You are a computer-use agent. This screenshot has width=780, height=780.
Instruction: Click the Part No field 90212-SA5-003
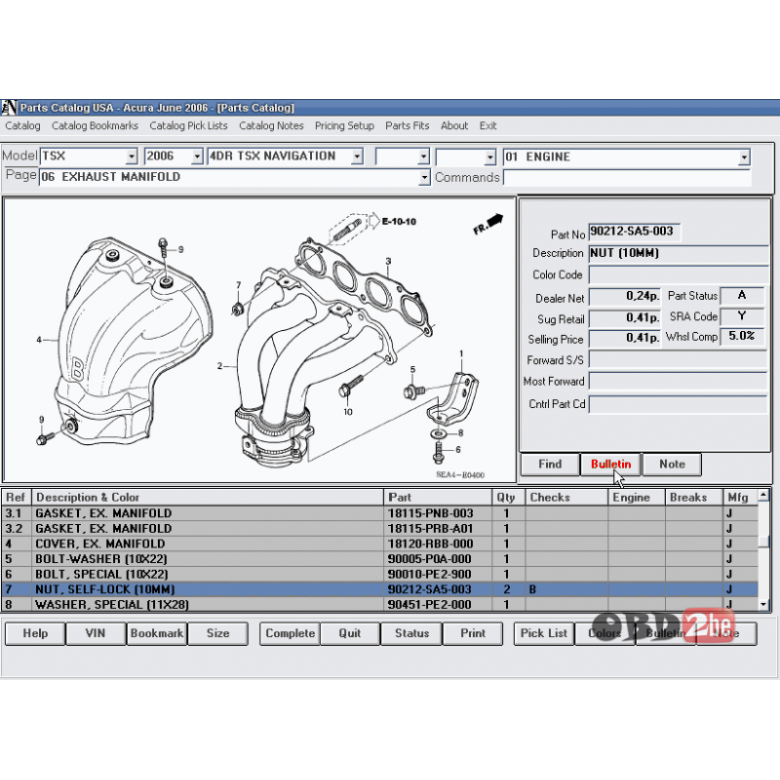pyautogui.click(x=634, y=232)
